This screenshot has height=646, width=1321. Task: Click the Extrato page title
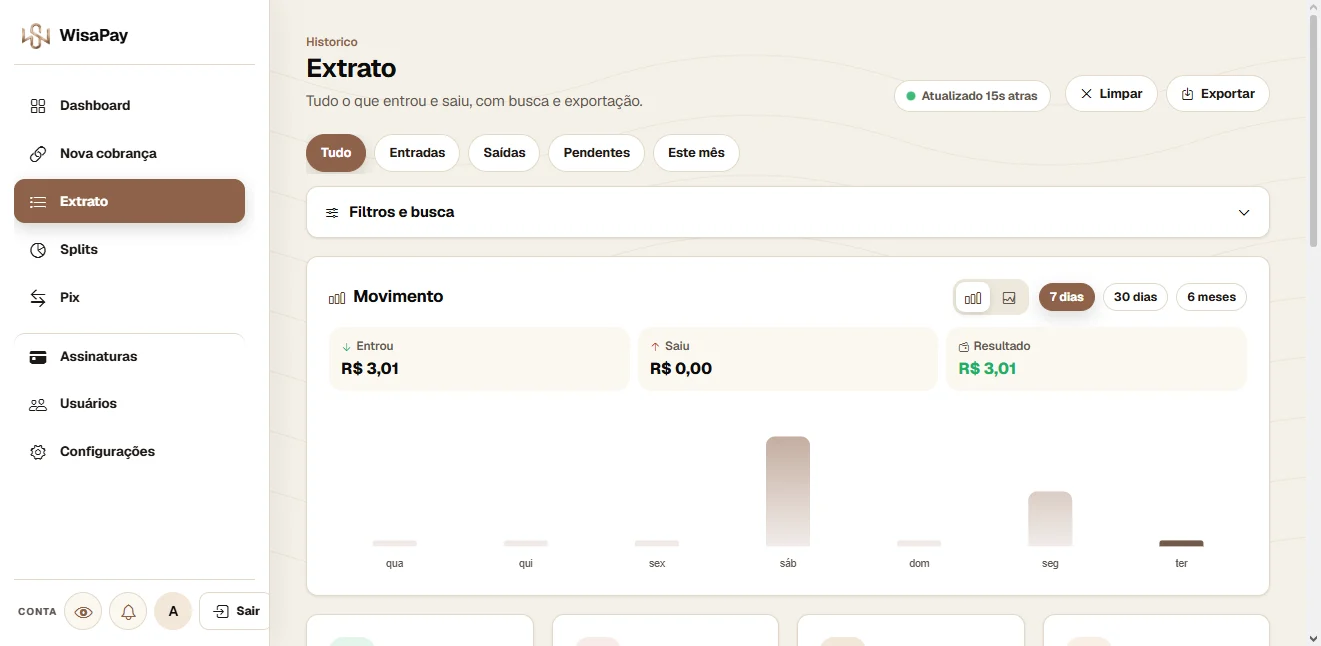click(351, 68)
